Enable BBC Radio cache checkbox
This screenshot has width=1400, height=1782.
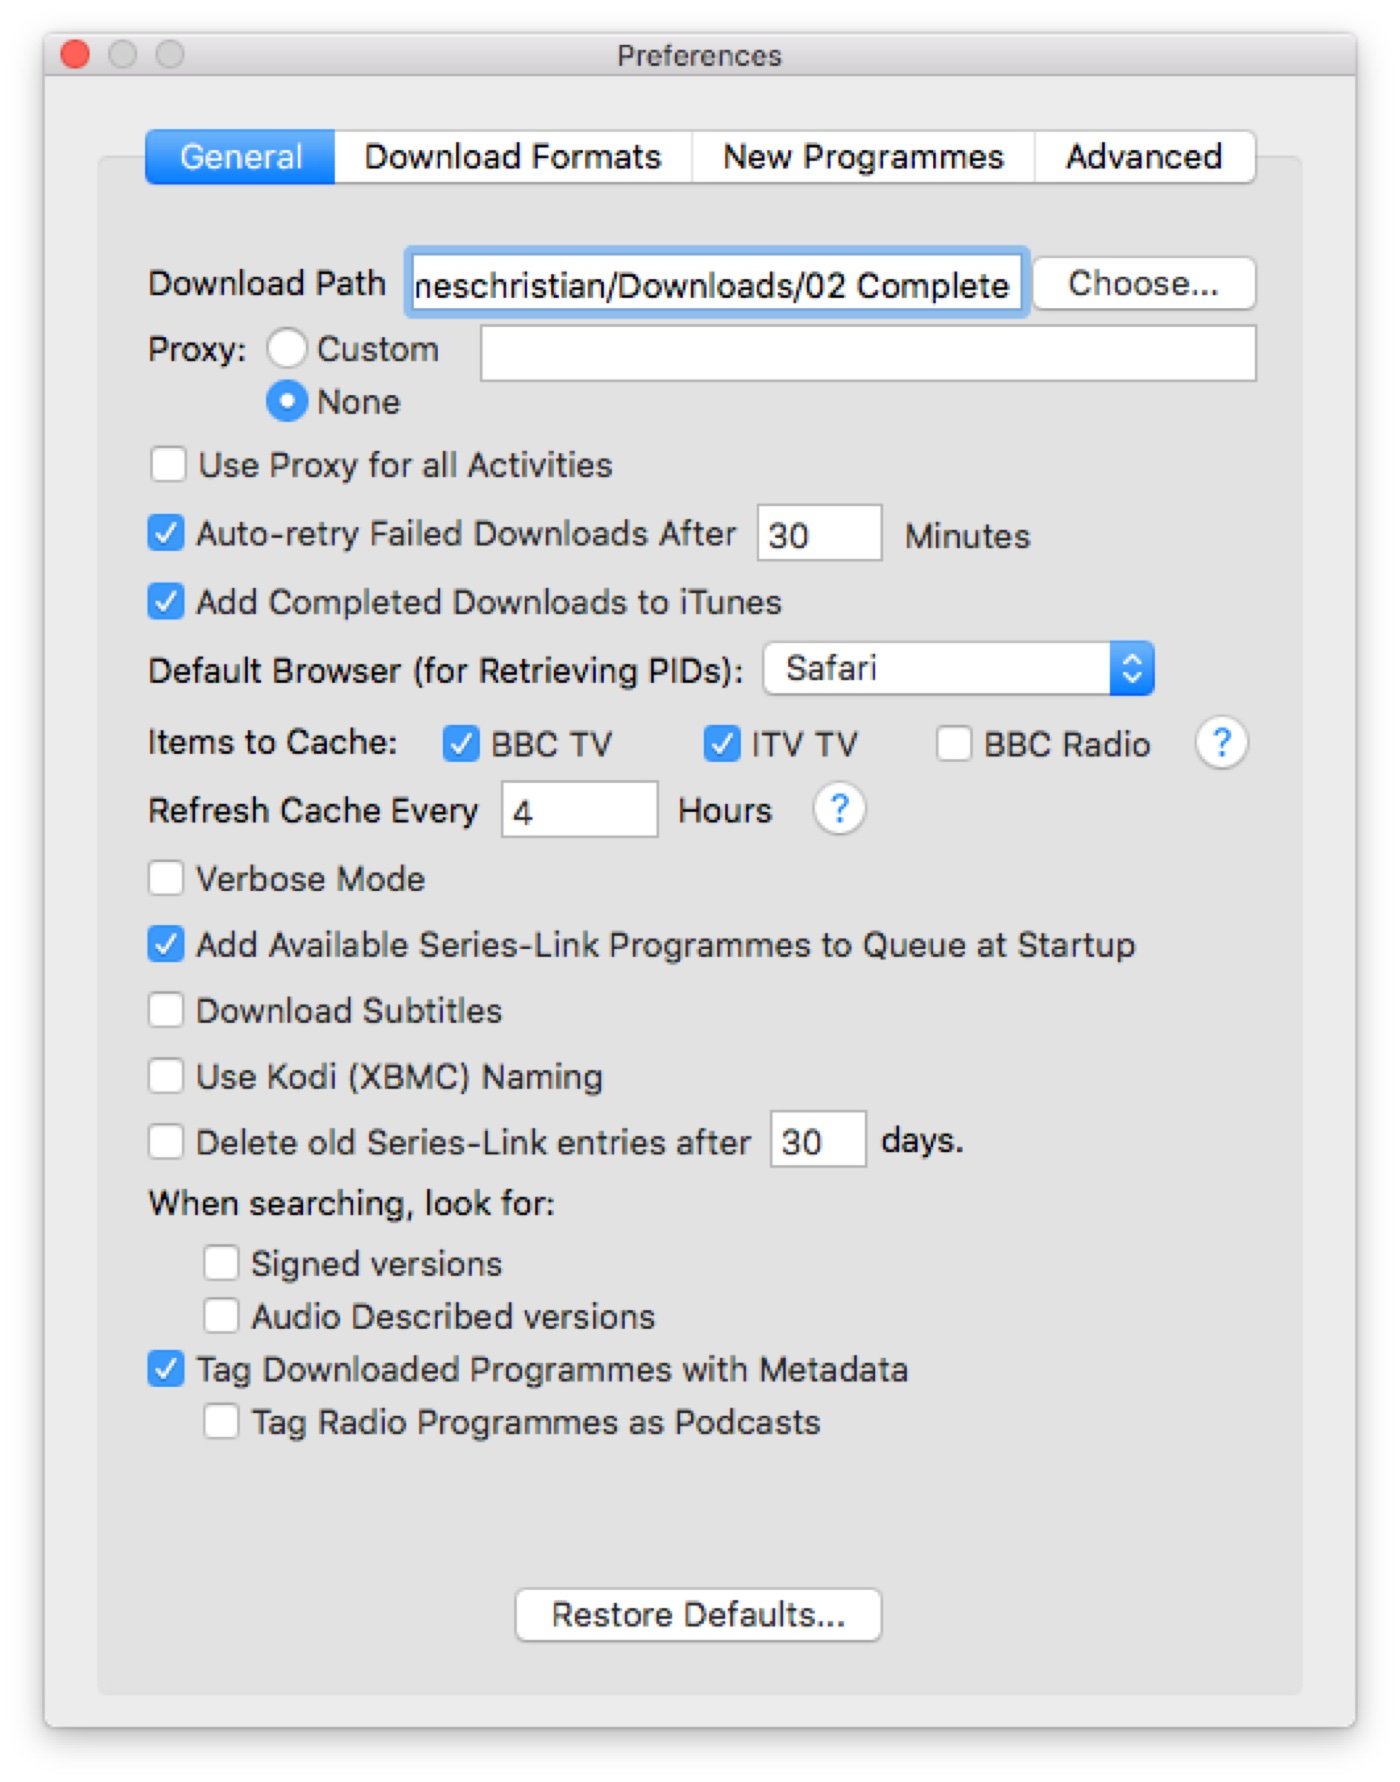click(953, 744)
